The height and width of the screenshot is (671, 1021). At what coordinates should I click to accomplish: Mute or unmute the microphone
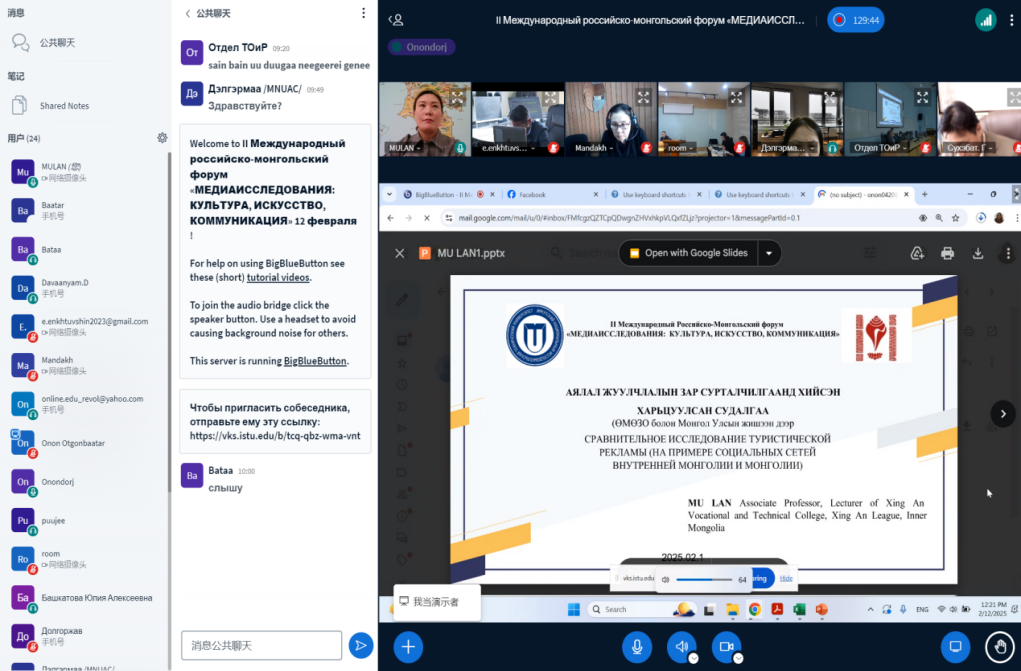(x=637, y=647)
